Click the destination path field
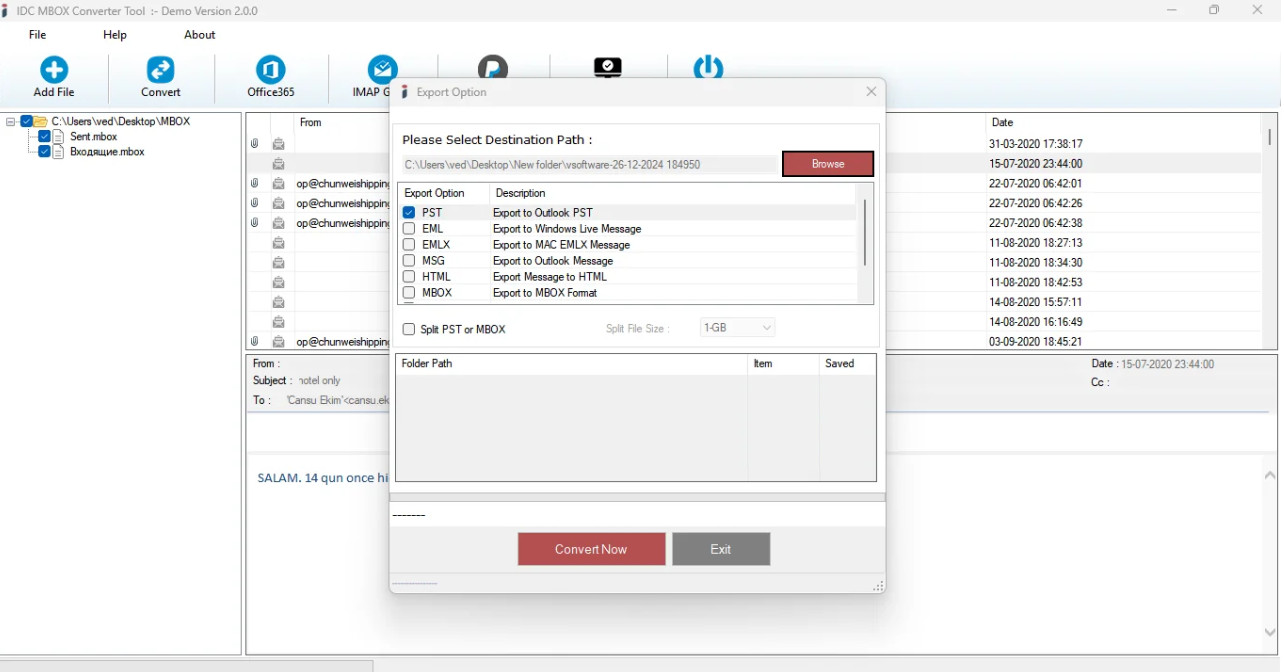 click(589, 164)
